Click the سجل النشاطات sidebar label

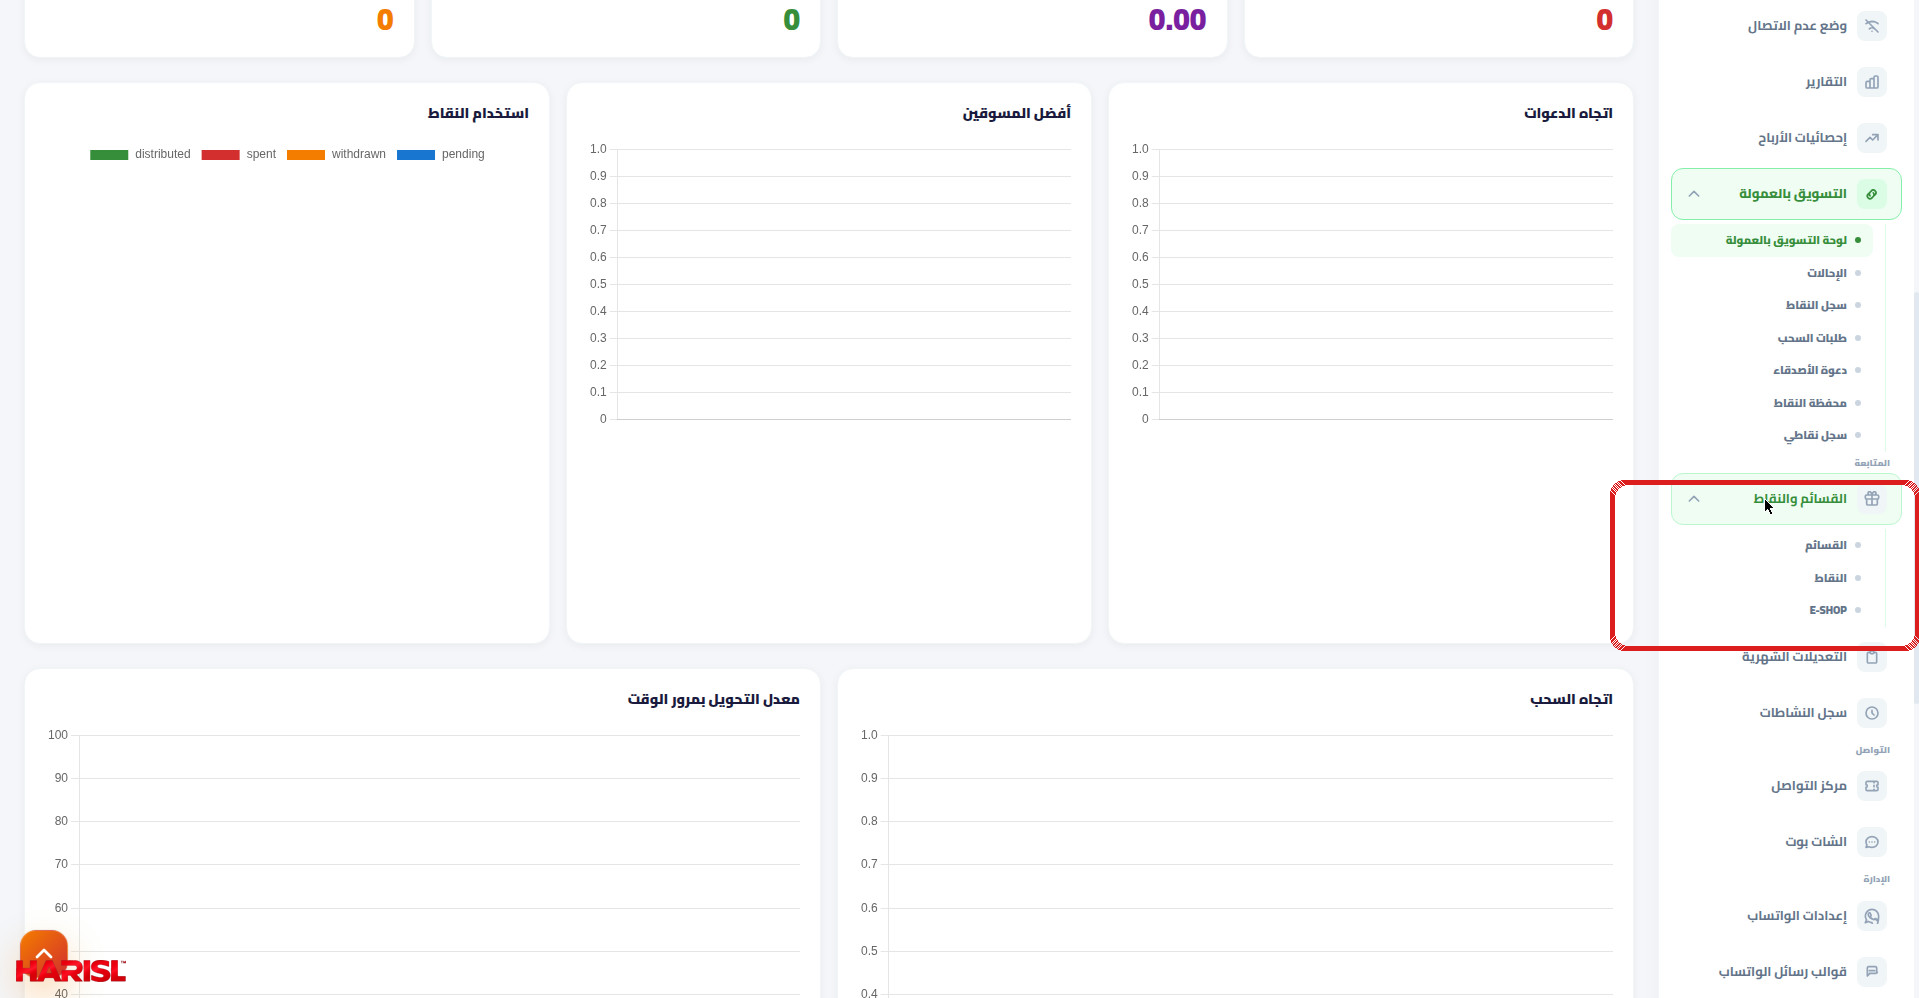pyautogui.click(x=1803, y=713)
